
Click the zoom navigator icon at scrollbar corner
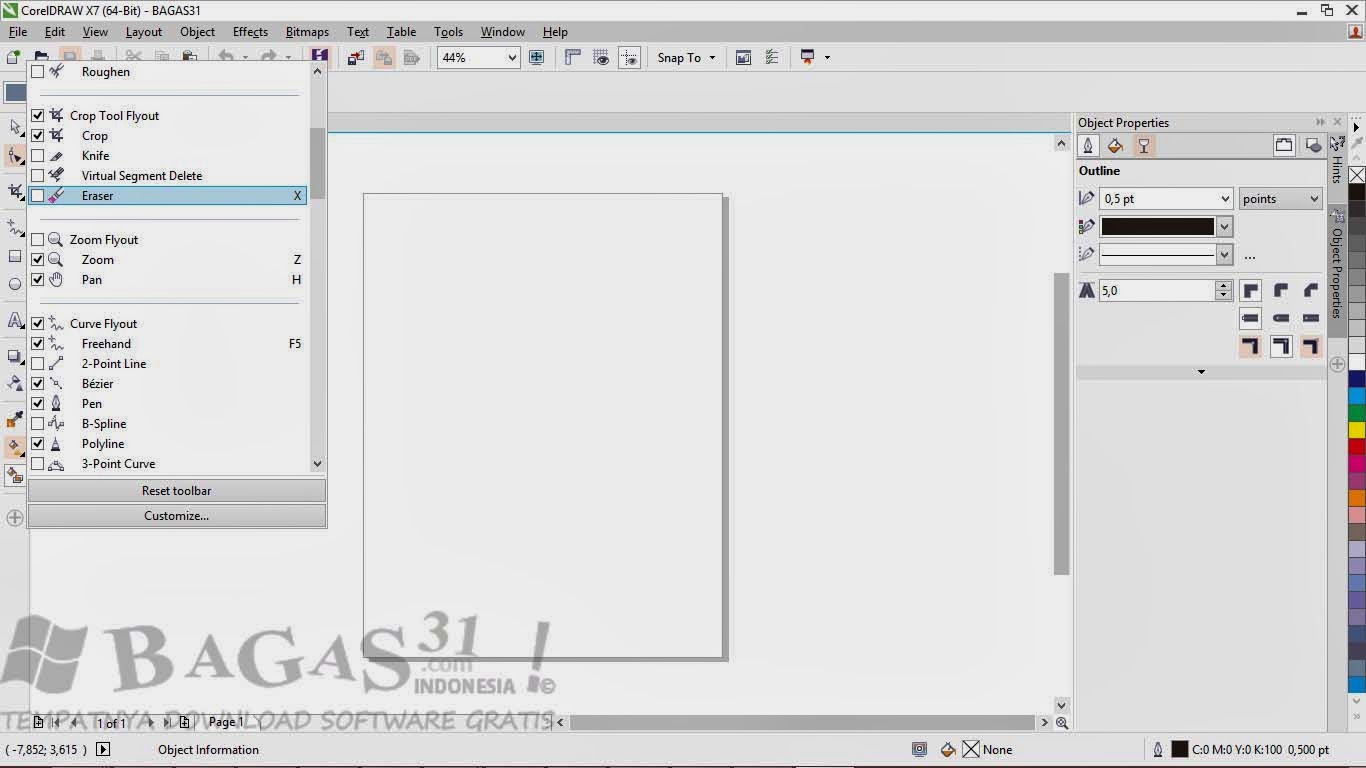(x=1062, y=723)
